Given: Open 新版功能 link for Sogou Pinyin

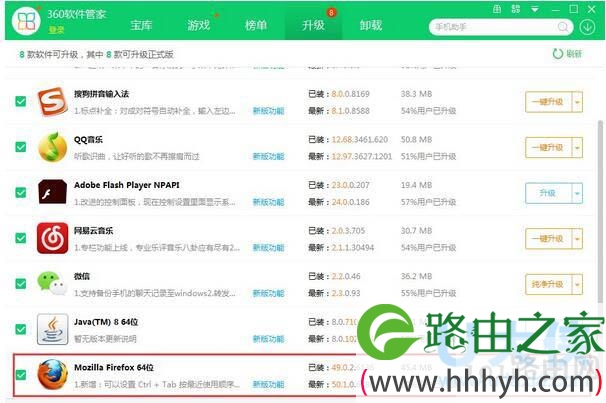Looking at the screenshot, I should (269, 111).
